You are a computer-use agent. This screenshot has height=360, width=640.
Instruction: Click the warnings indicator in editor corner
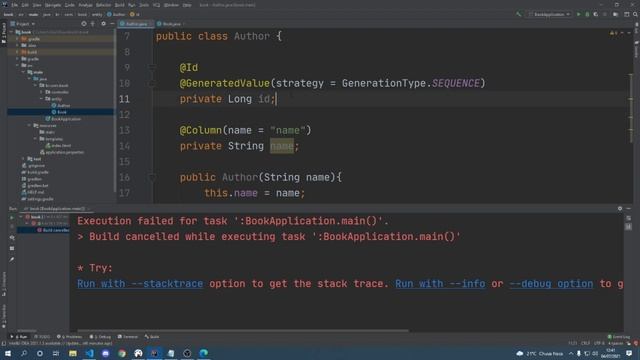[x=613, y=33]
